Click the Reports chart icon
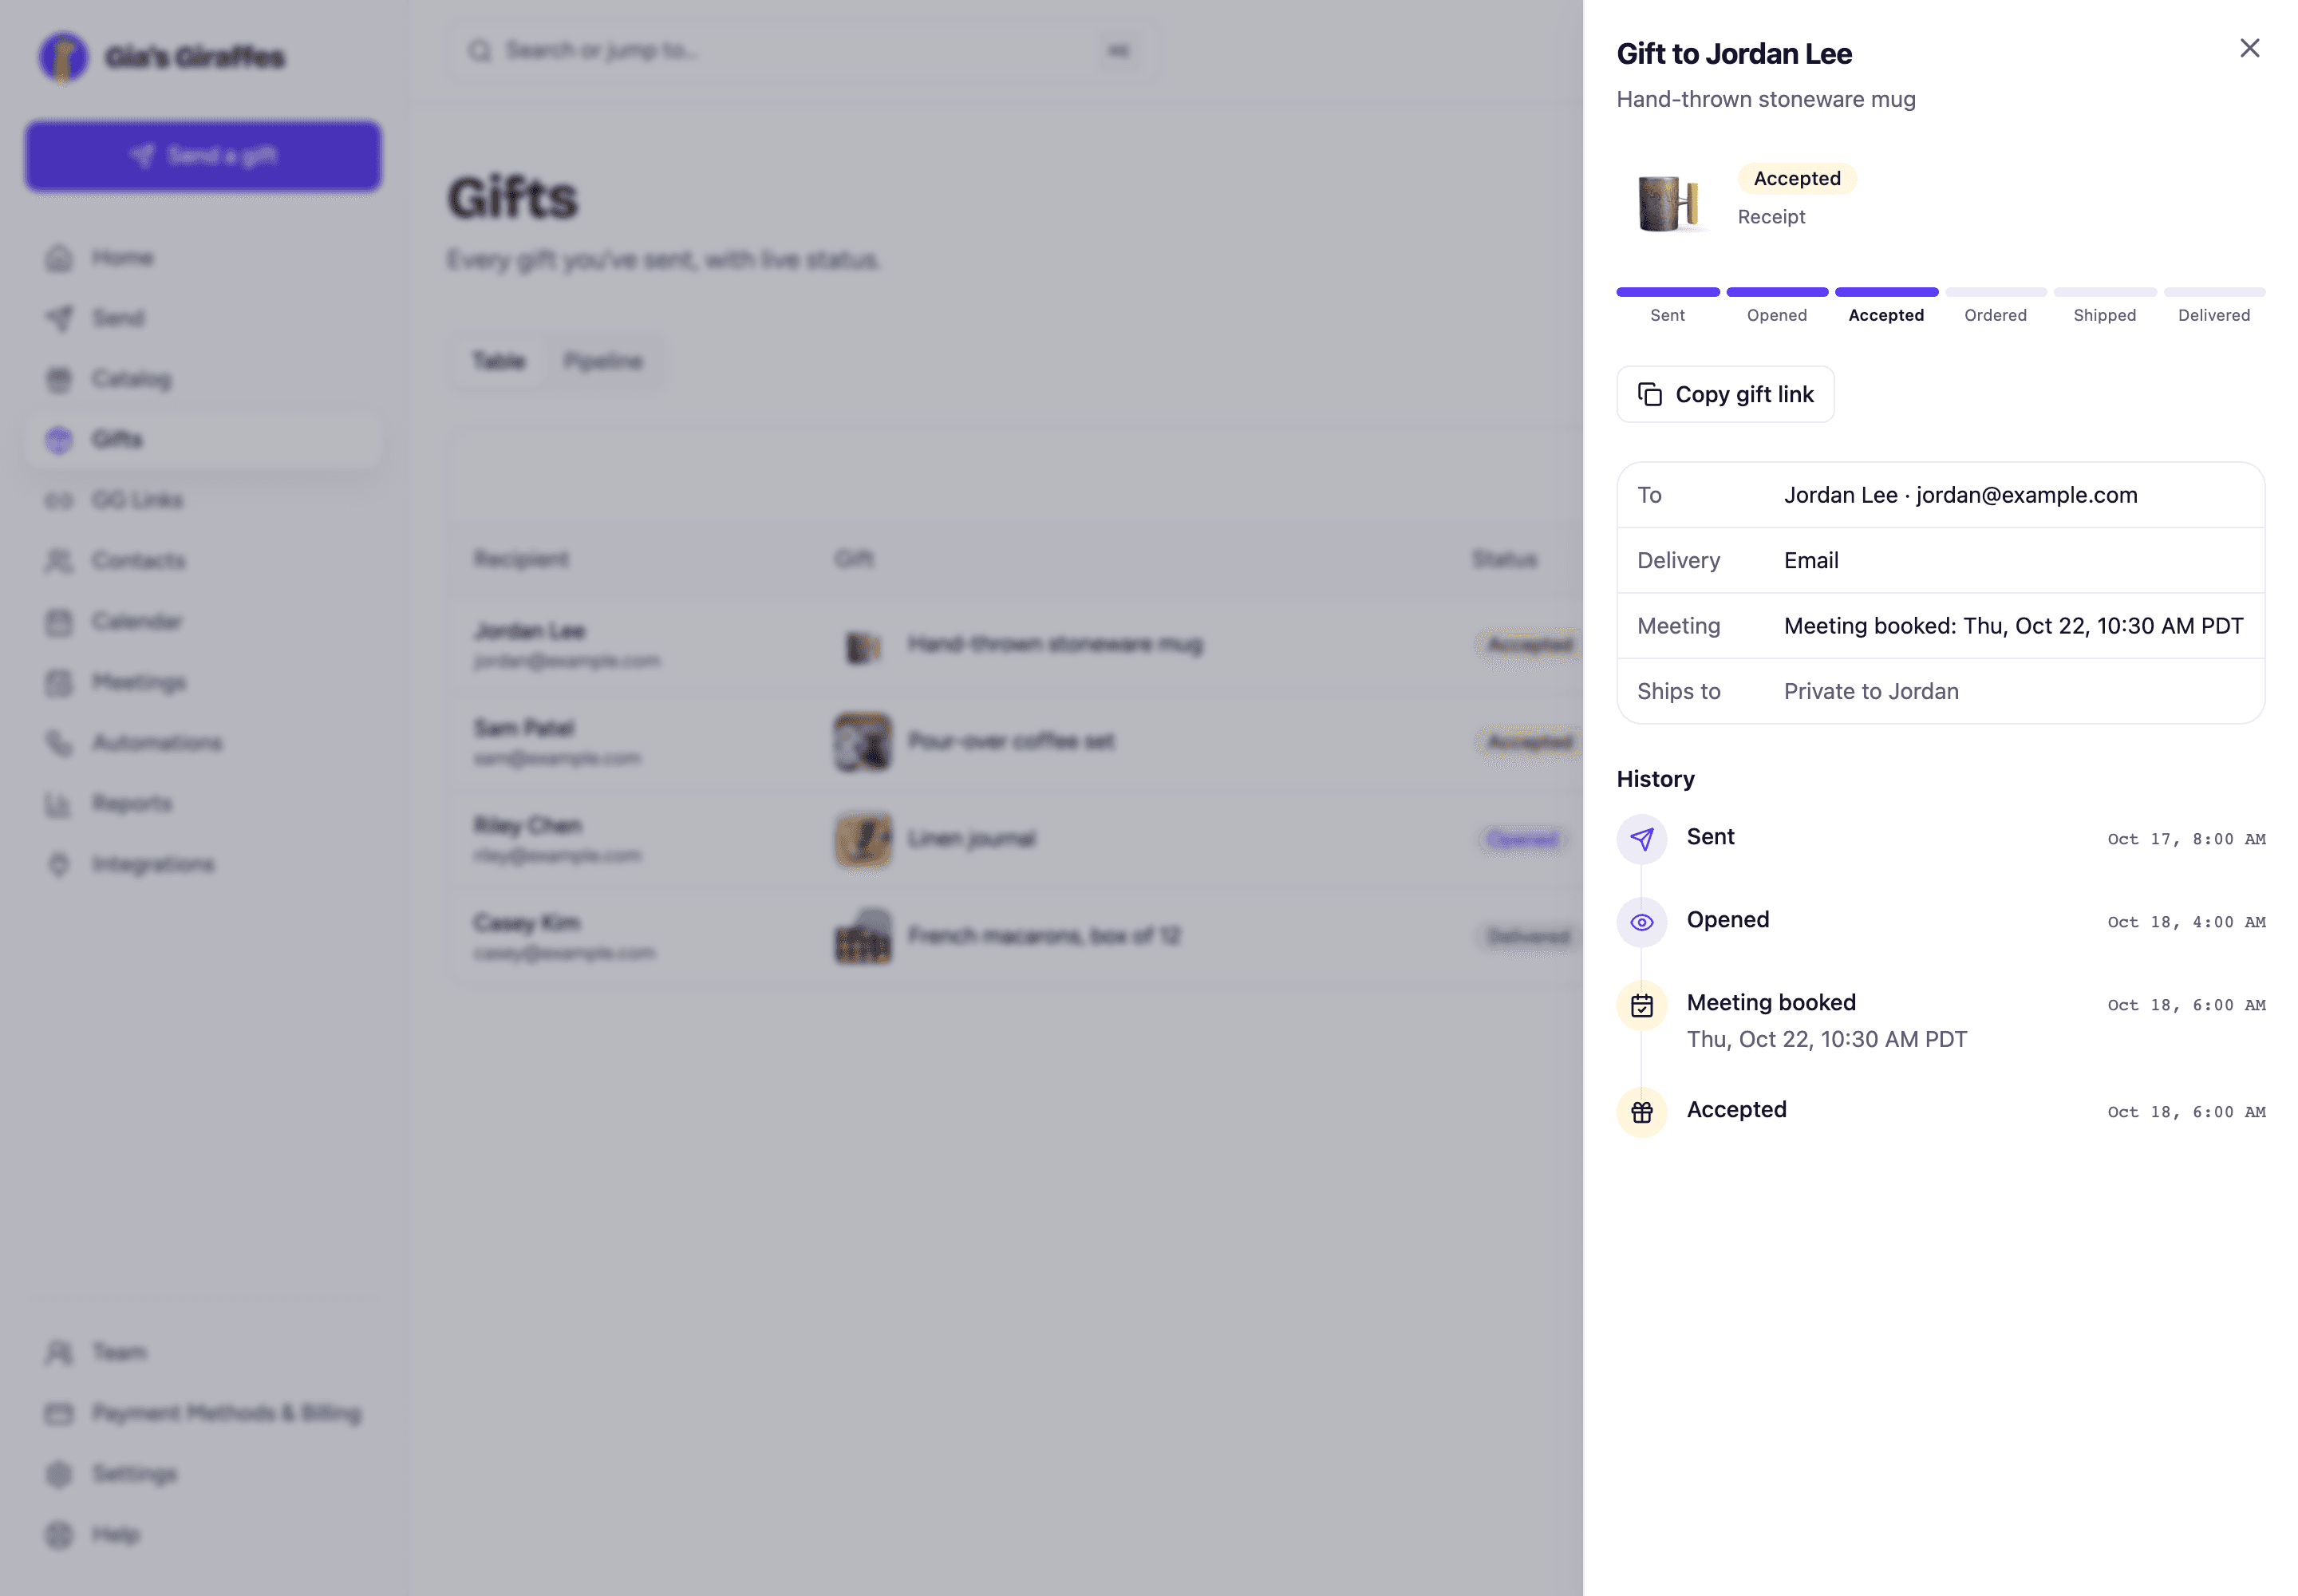This screenshot has height=1596, width=2298. (x=59, y=804)
